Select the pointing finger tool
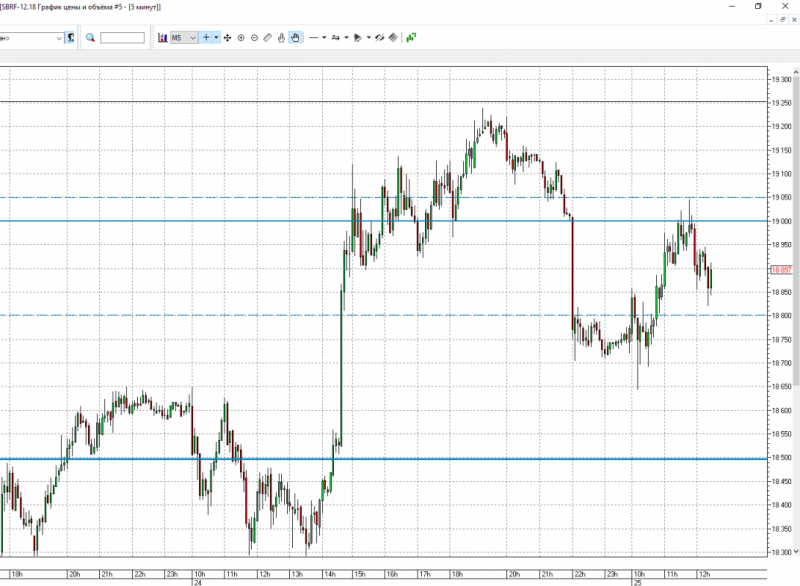800x586 pixels. (x=281, y=38)
